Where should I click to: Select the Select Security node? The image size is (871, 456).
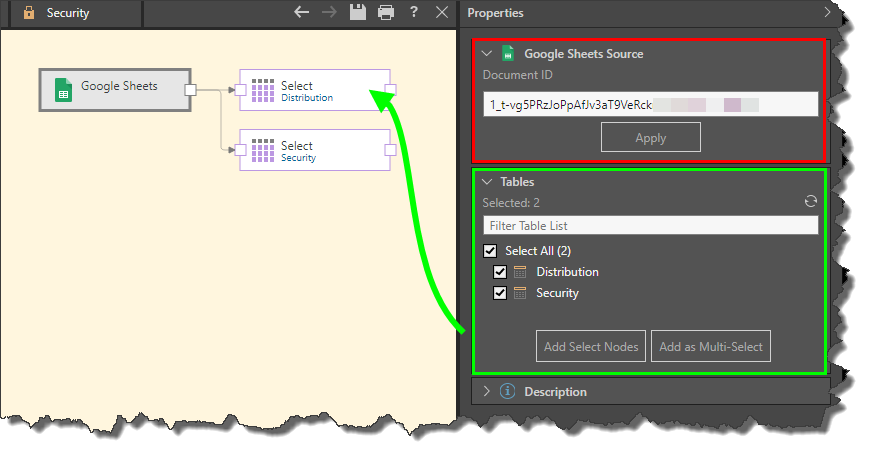click(x=314, y=151)
